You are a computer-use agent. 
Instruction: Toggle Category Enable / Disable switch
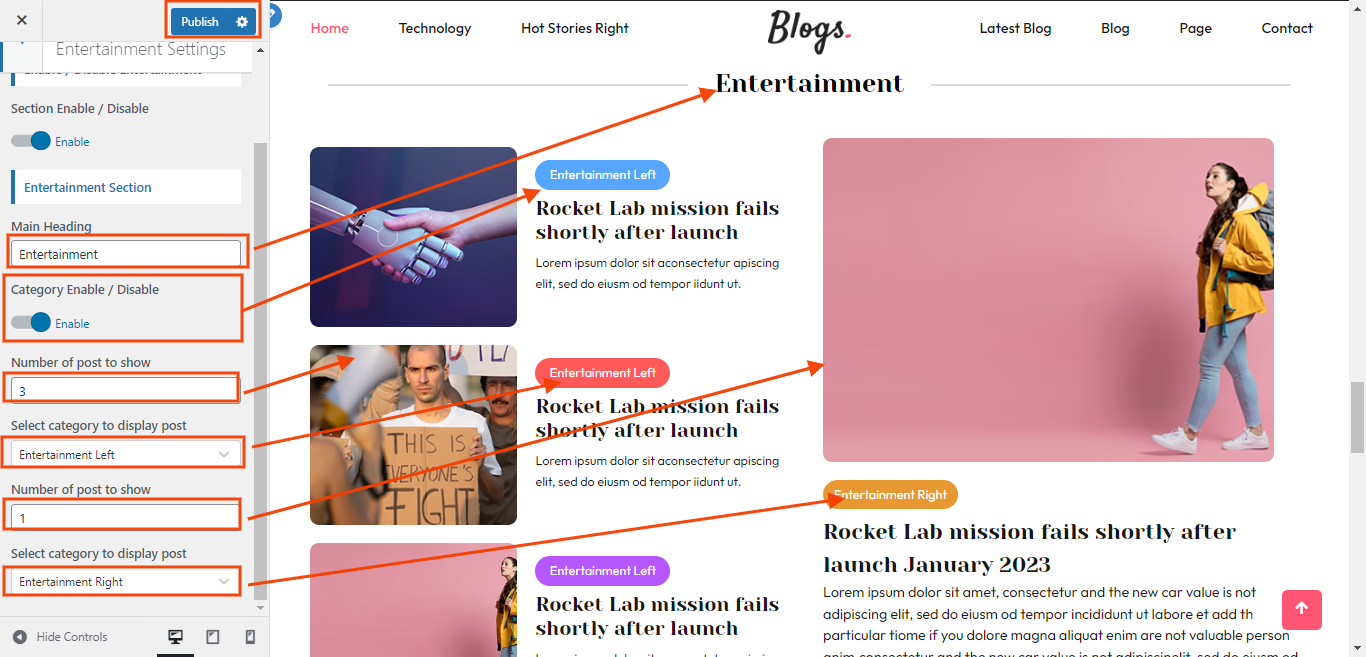click(x=31, y=323)
